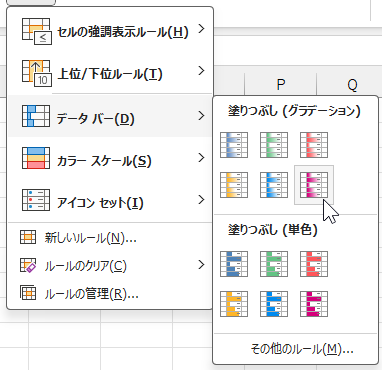This screenshot has width=382, height=370.
Task: Open データ バー(D) menu item
Action: click(x=110, y=116)
